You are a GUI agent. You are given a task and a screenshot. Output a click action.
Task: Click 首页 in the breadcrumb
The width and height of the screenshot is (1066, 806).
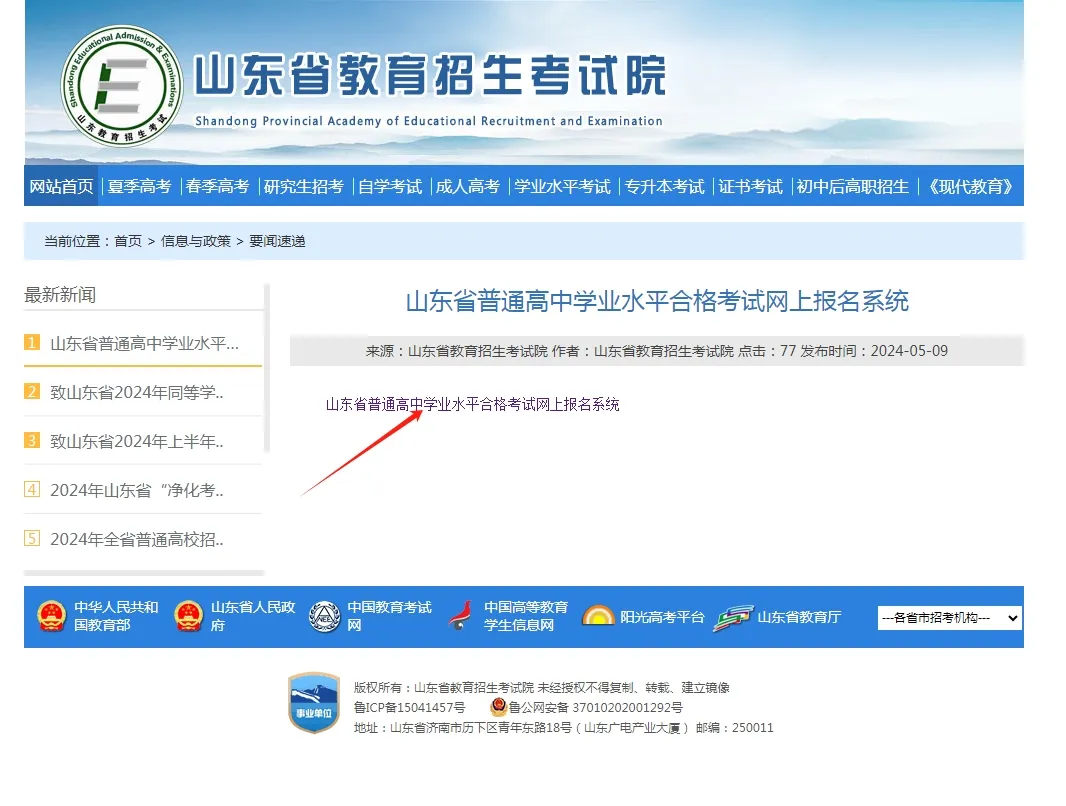[x=128, y=241]
